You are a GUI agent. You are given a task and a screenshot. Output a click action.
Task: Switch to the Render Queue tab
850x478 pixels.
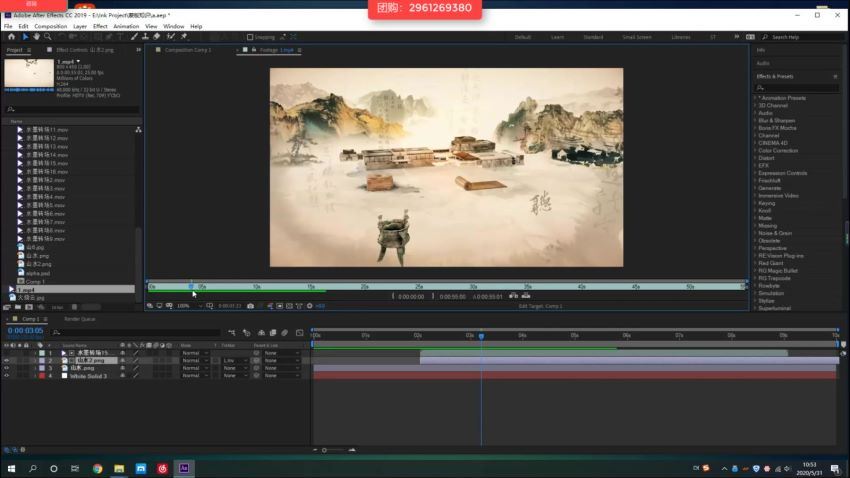[x=80, y=319]
